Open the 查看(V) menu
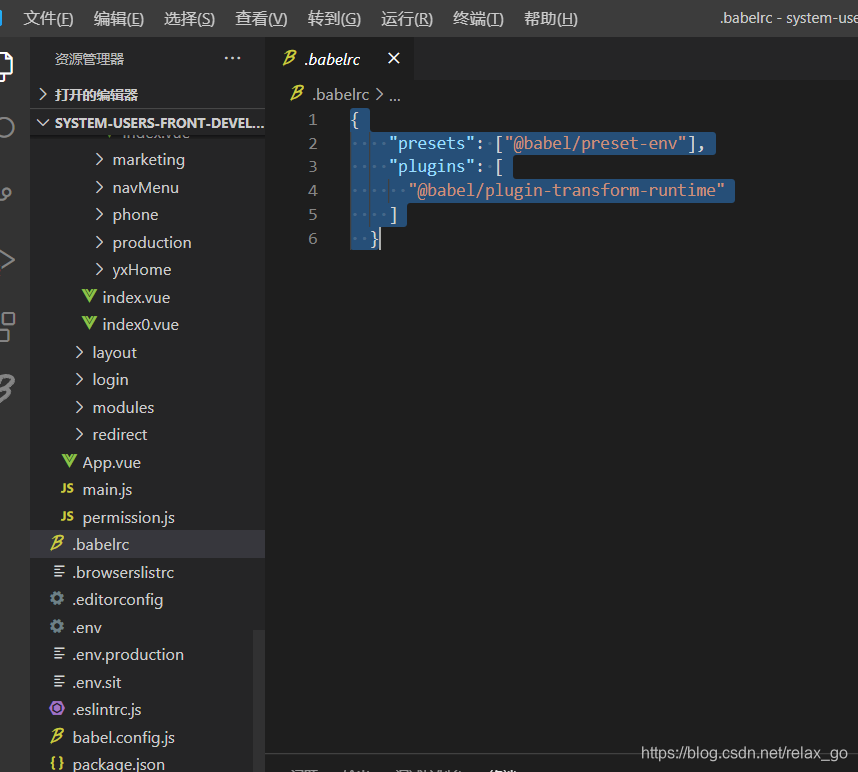Viewport: 858px width, 772px height. (261, 19)
